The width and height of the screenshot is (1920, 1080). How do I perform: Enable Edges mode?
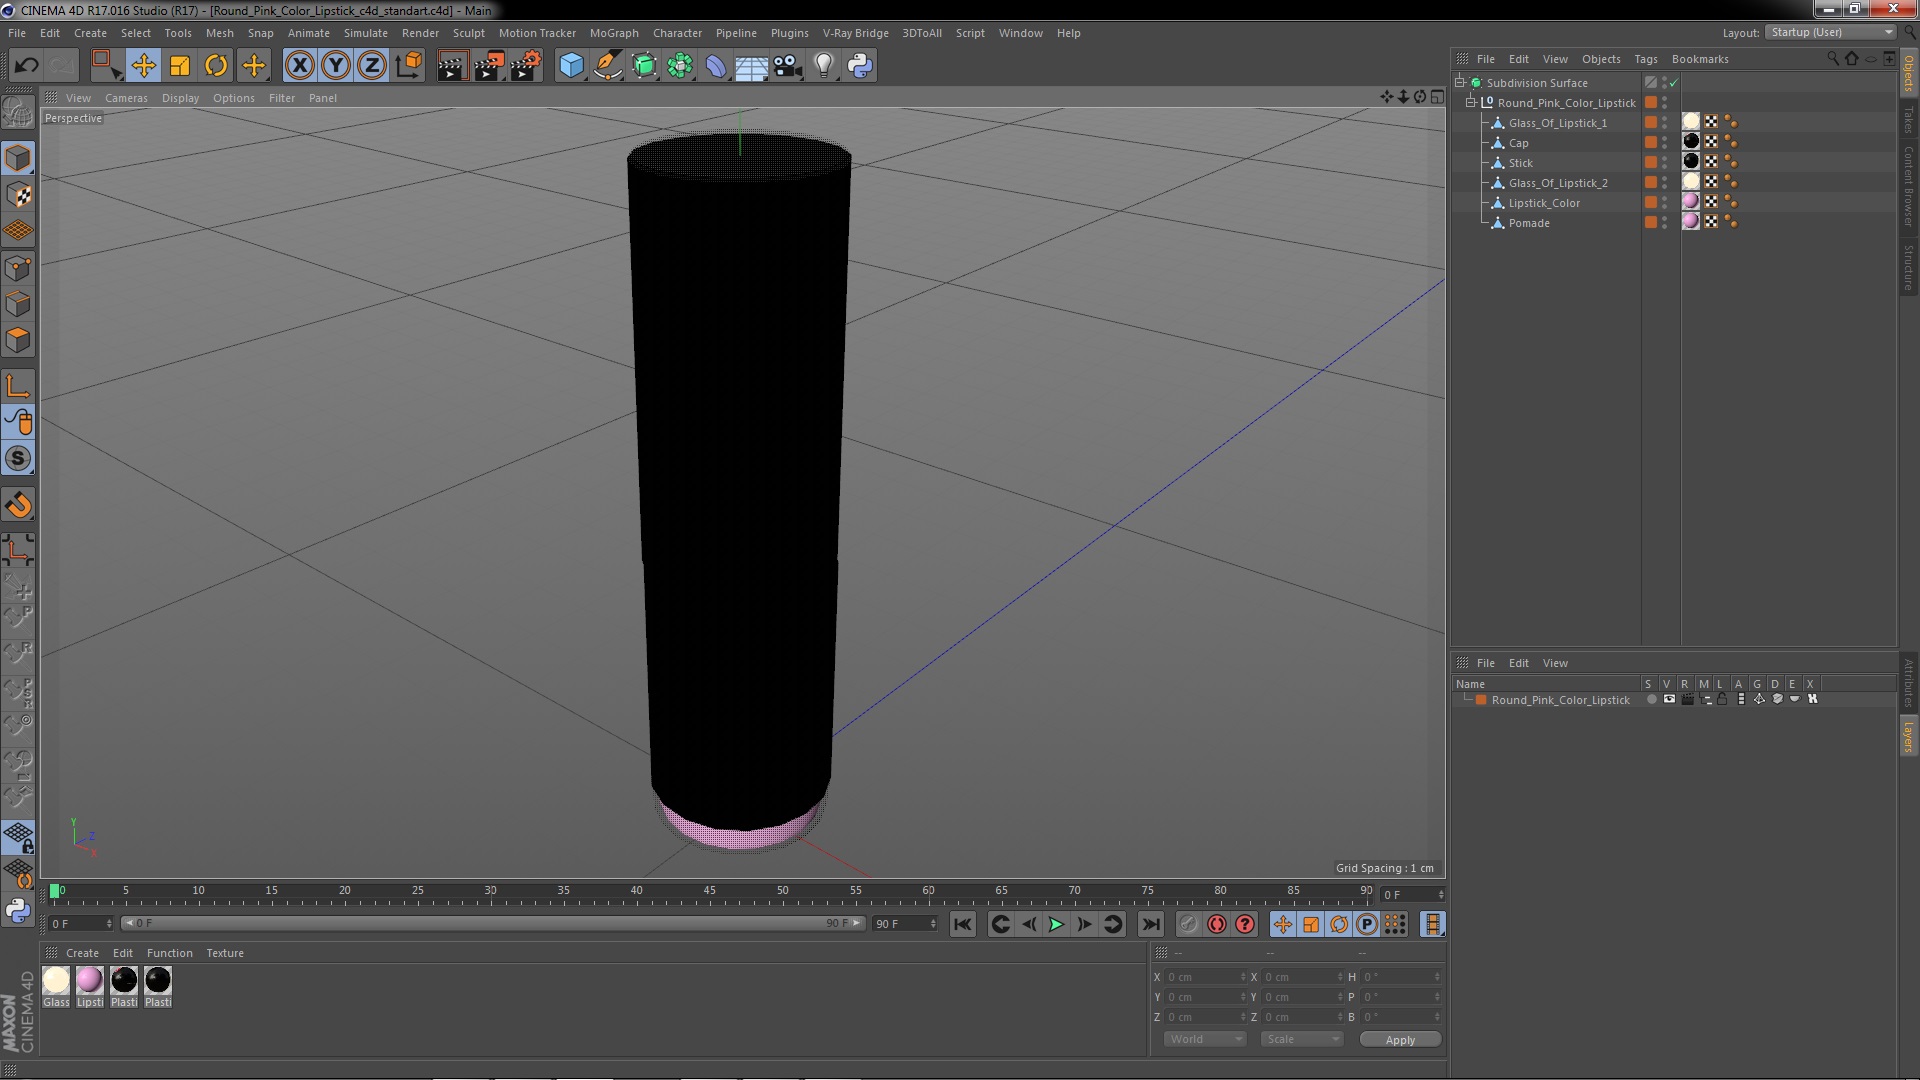coord(18,304)
